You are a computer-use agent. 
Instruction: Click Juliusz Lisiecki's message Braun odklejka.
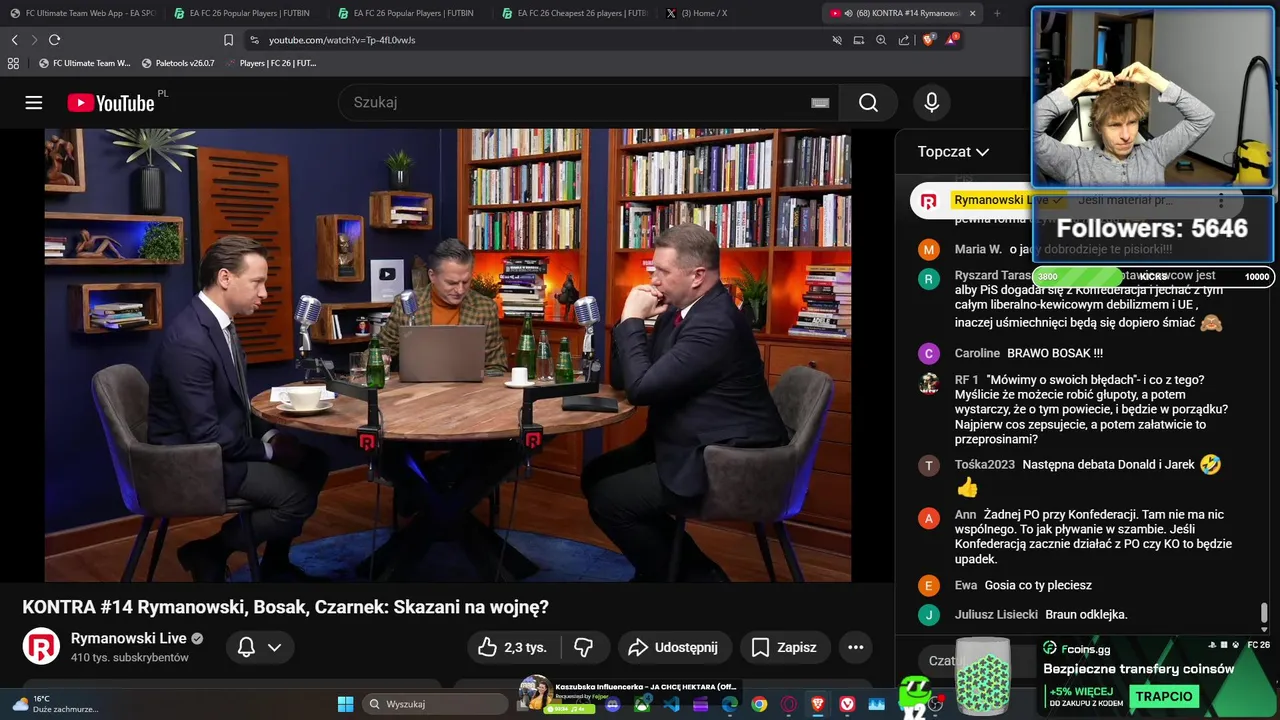[1085, 614]
